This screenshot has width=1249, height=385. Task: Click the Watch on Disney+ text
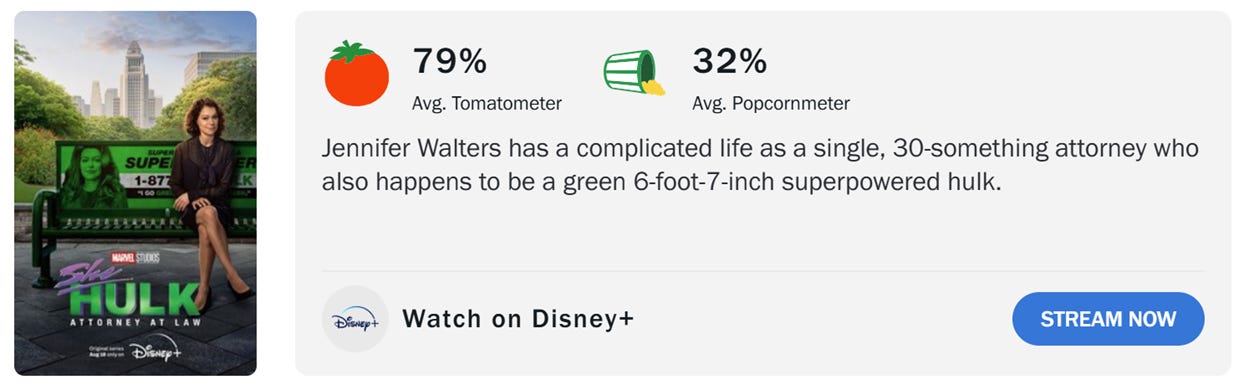[518, 319]
